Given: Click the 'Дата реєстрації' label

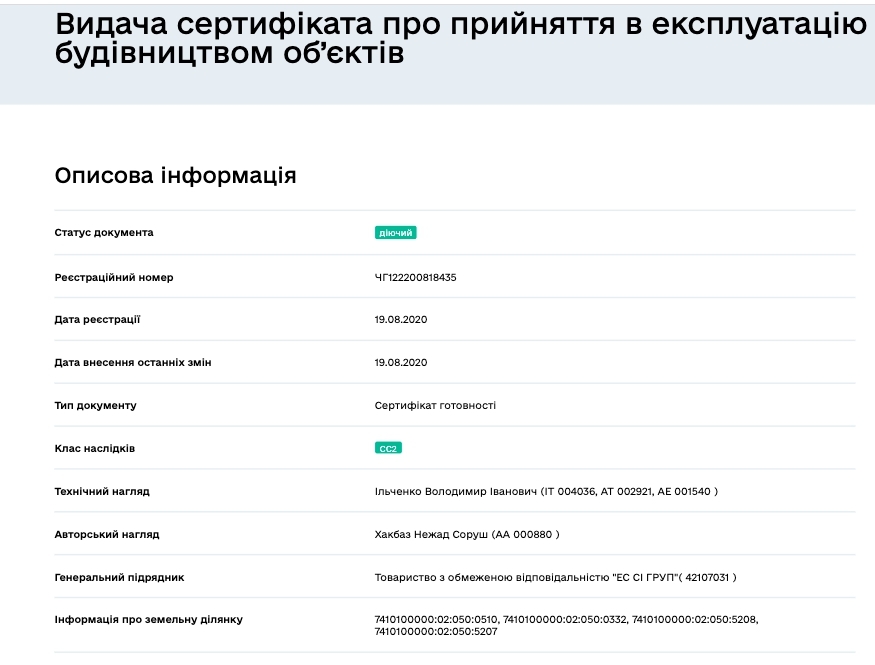Looking at the screenshot, I should tap(97, 320).
